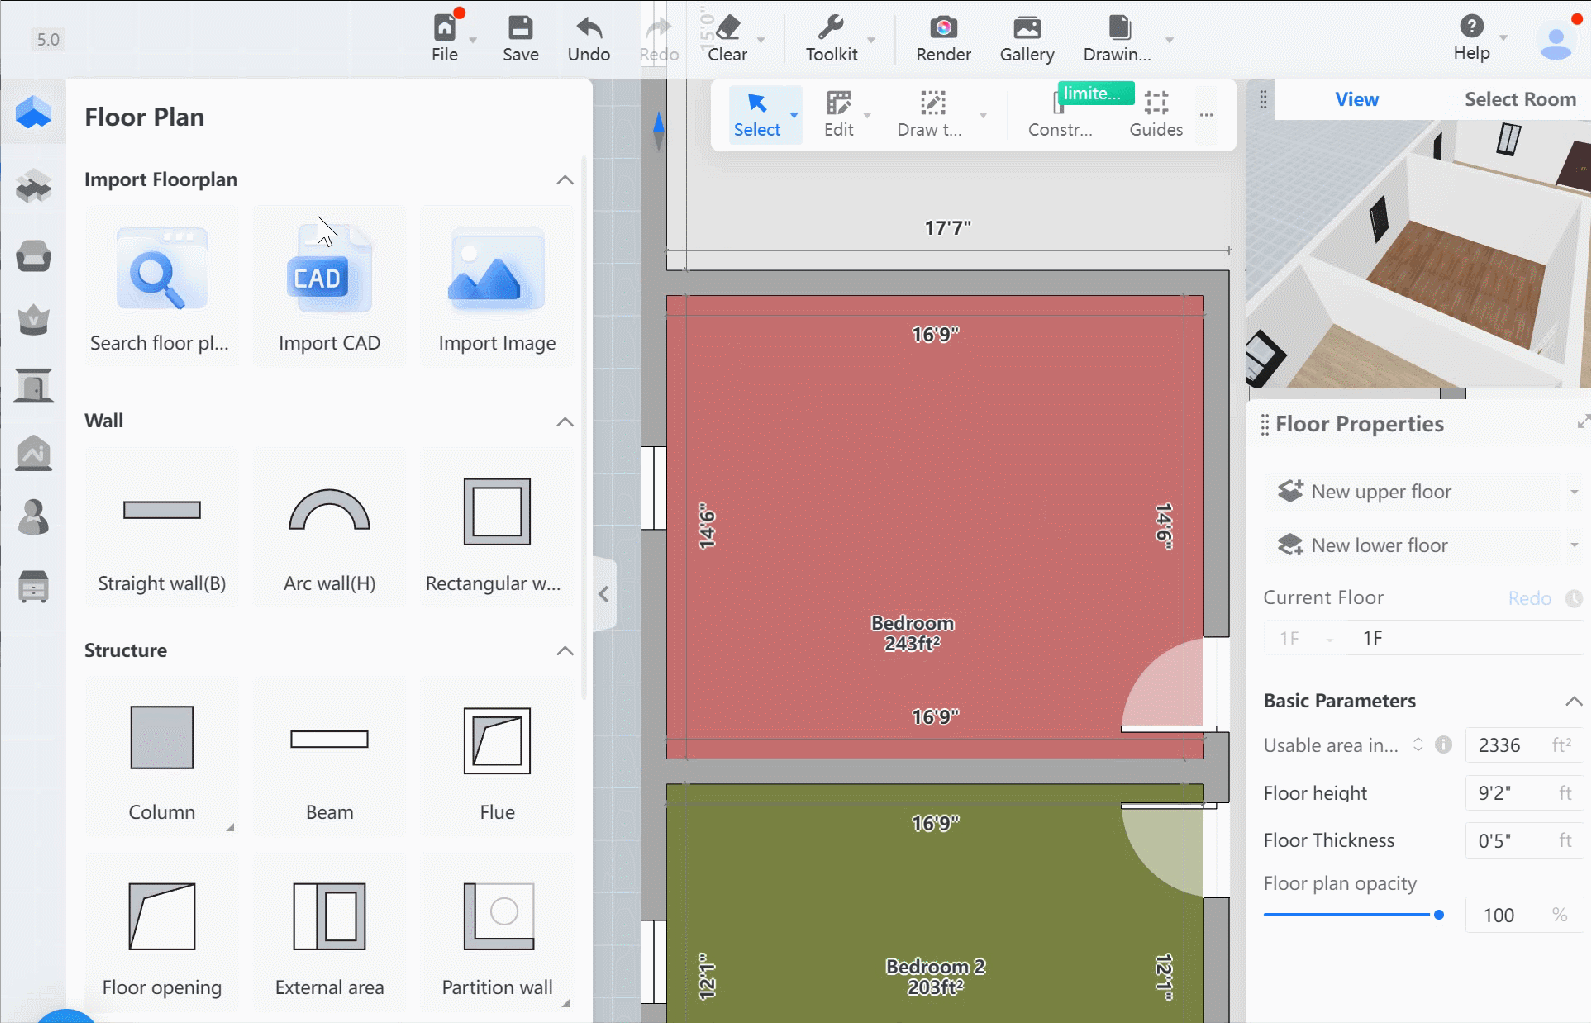Collapse the Import Floorplan section
The image size is (1591, 1023).
click(565, 180)
